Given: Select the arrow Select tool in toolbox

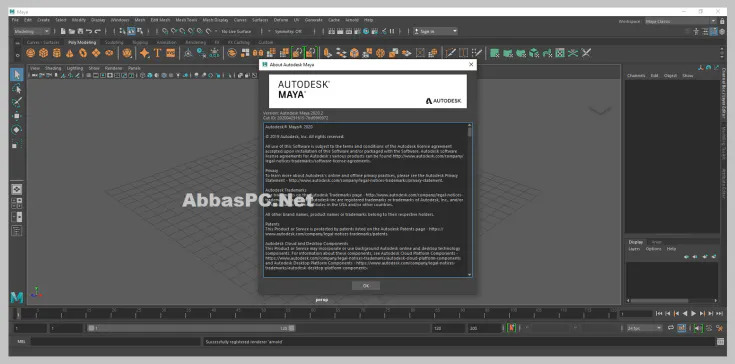Looking at the screenshot, I should pyautogui.click(x=17, y=74).
